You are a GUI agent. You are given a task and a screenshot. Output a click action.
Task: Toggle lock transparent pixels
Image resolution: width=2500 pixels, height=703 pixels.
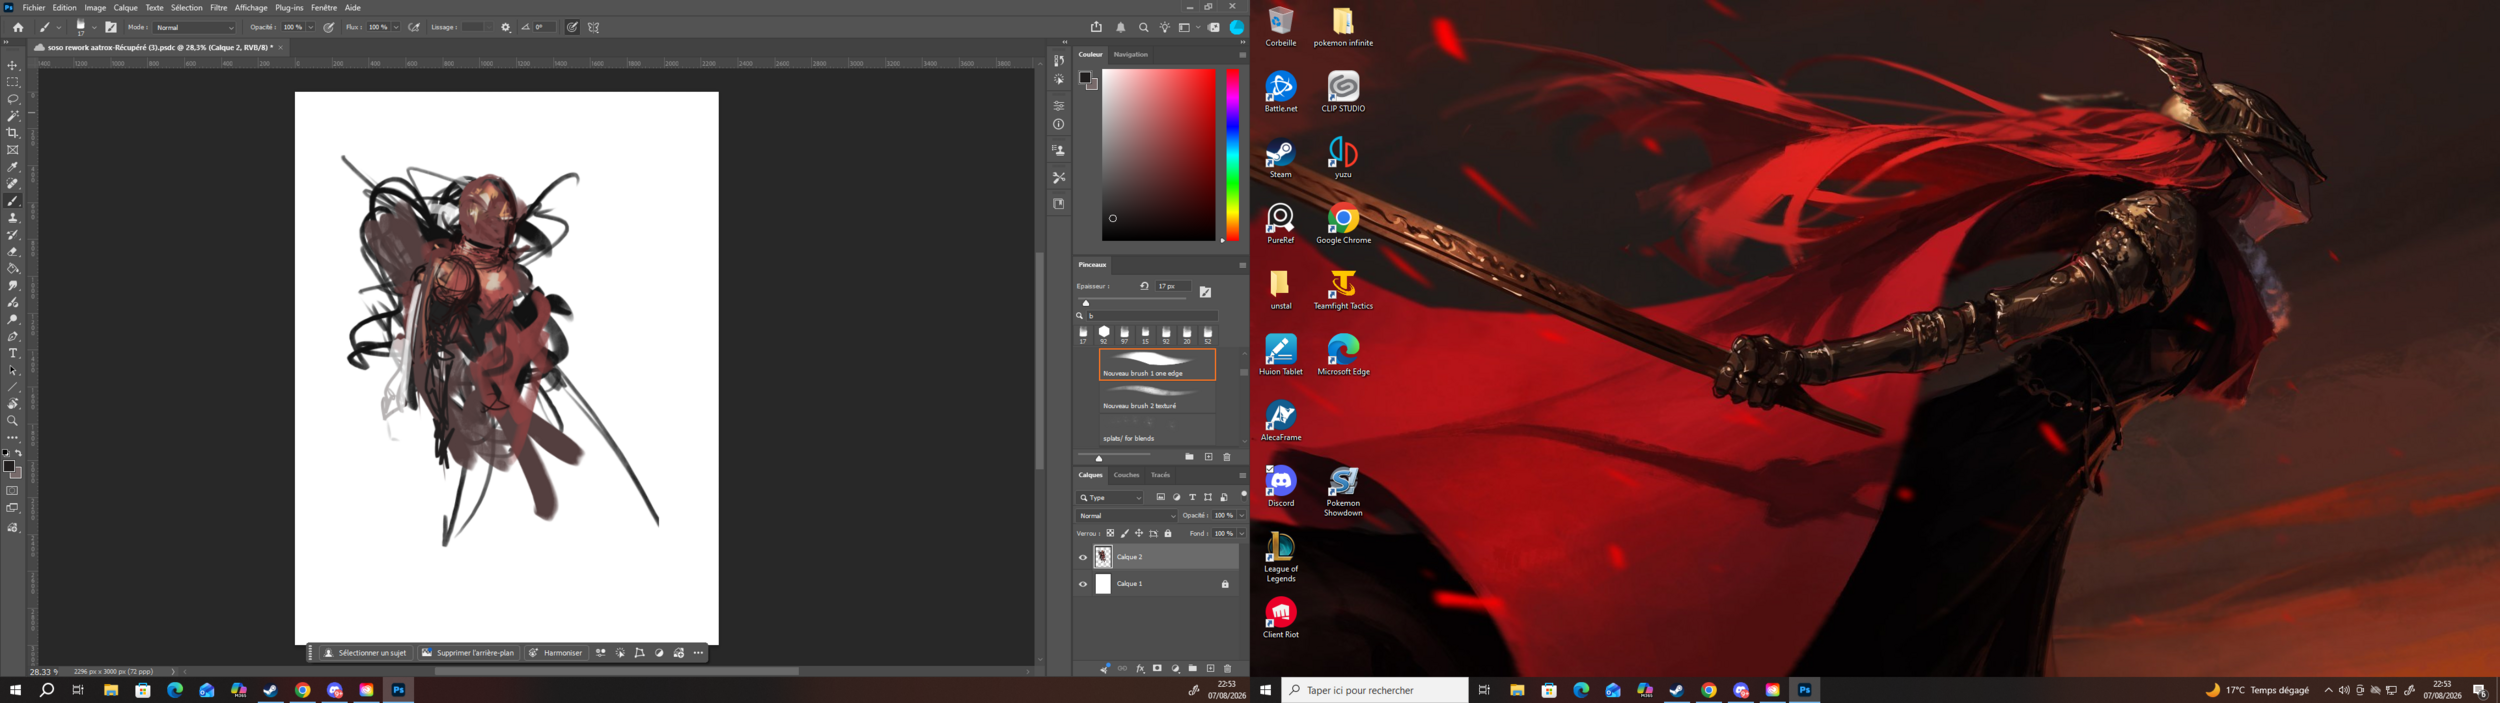1110,533
